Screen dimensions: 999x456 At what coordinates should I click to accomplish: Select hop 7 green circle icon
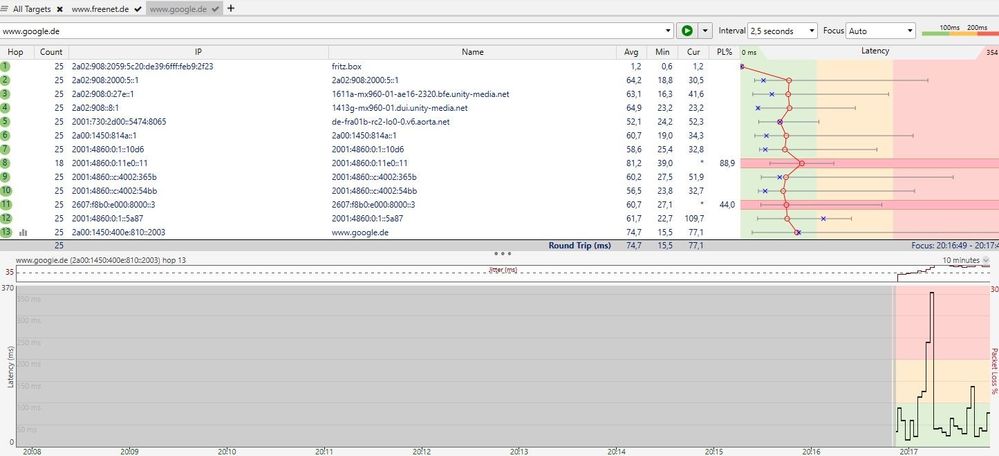pyautogui.click(x=5, y=149)
